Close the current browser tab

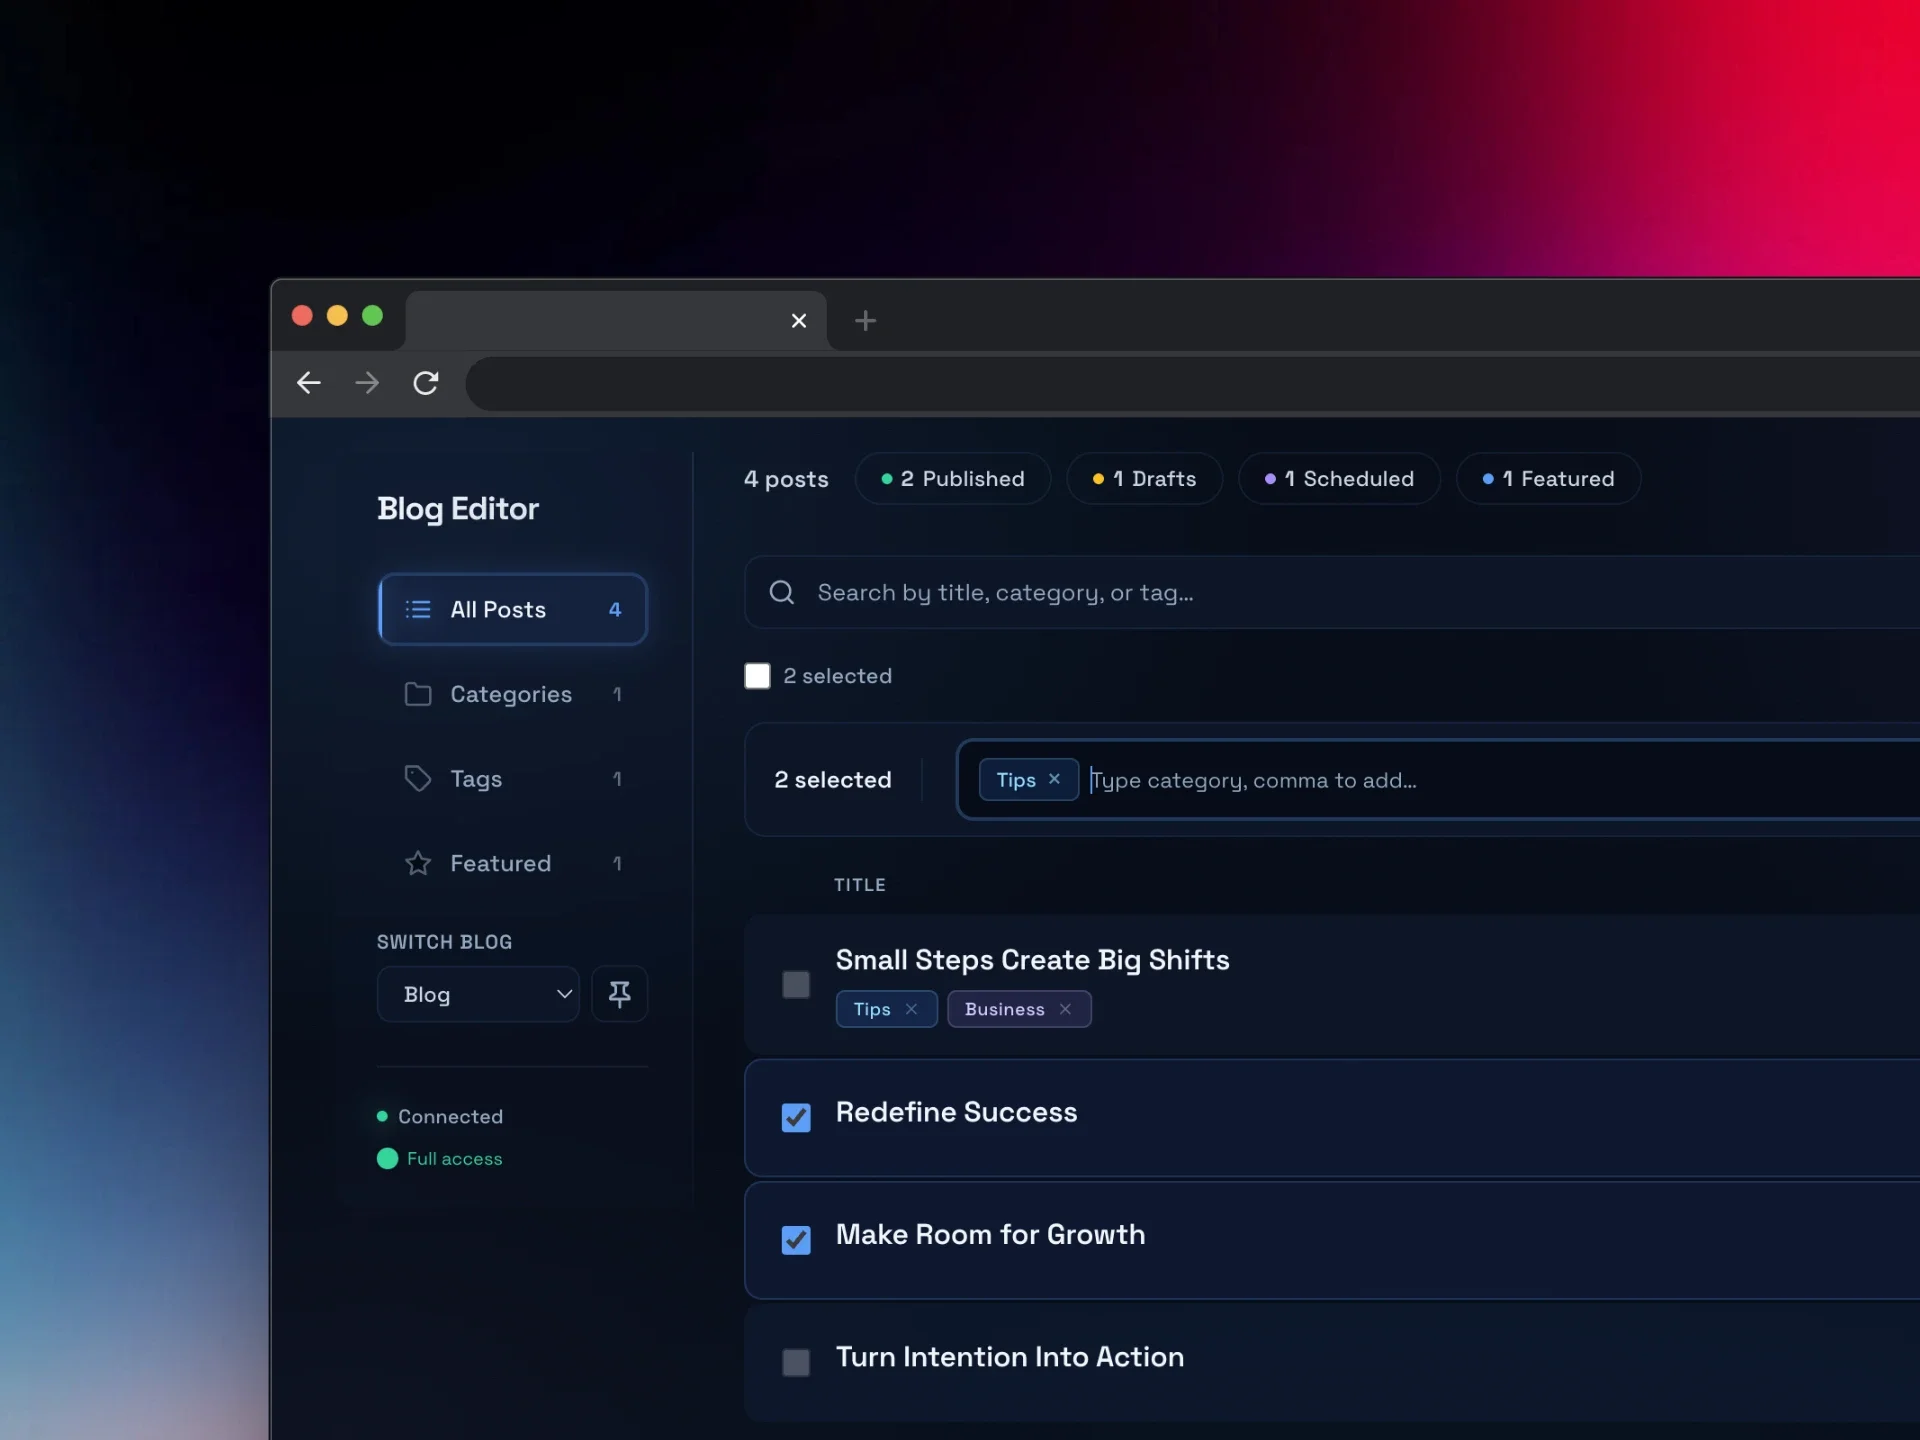798,321
